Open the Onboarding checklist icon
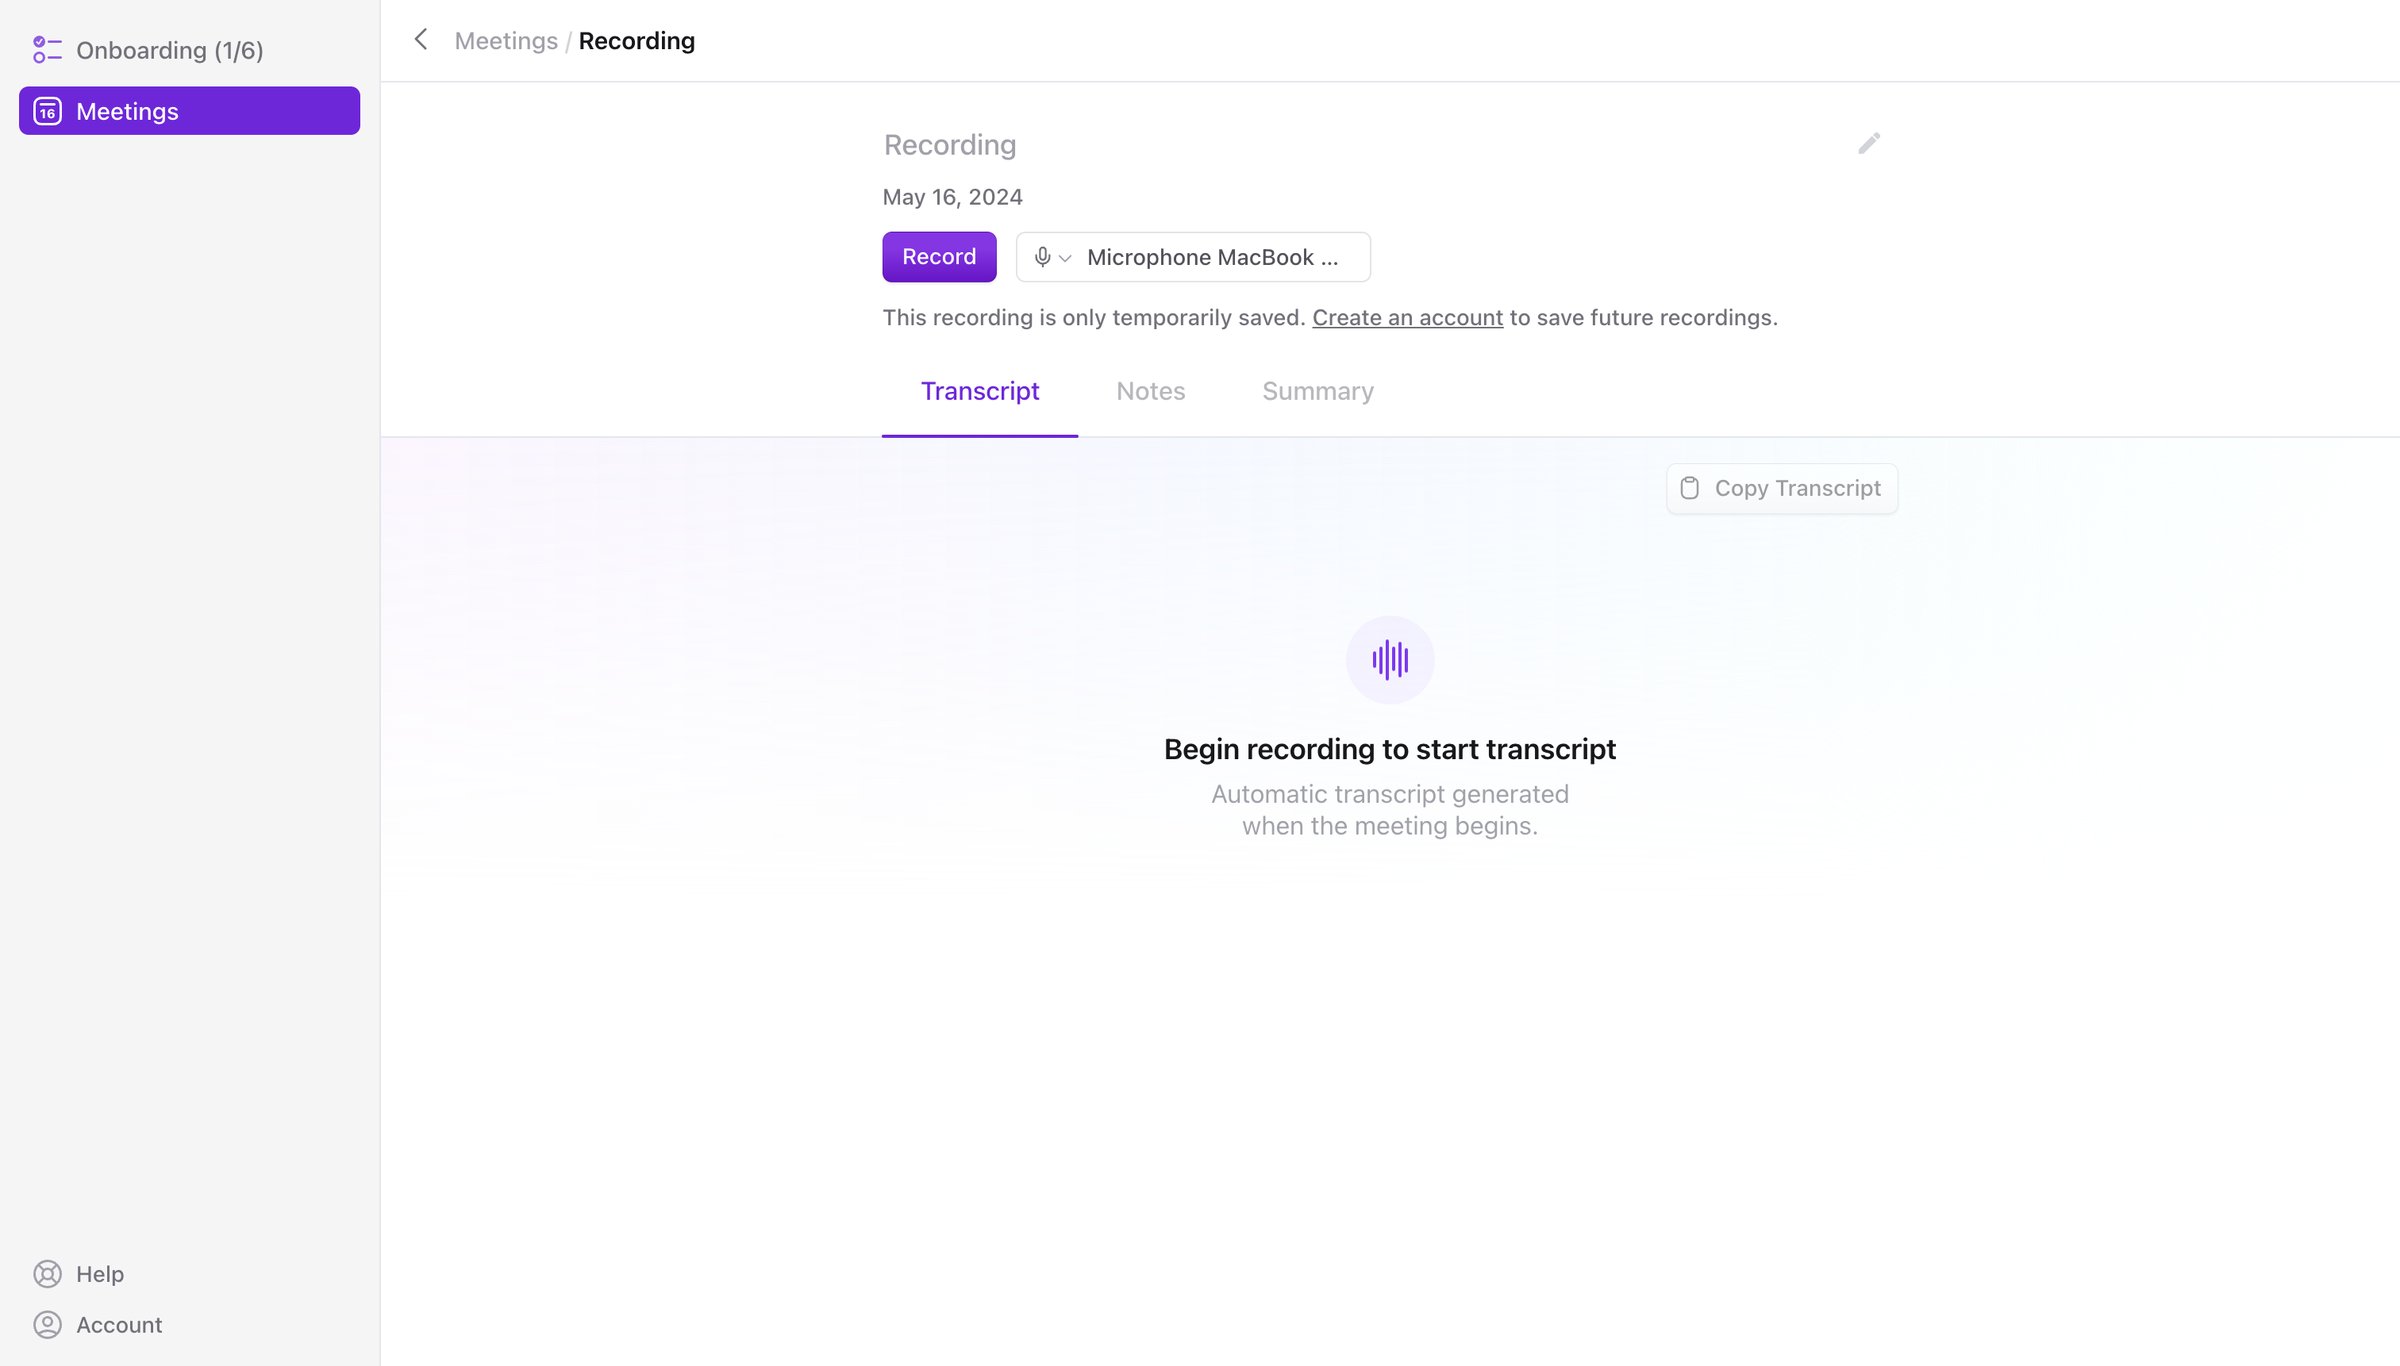The height and width of the screenshot is (1366, 2400). click(x=47, y=50)
